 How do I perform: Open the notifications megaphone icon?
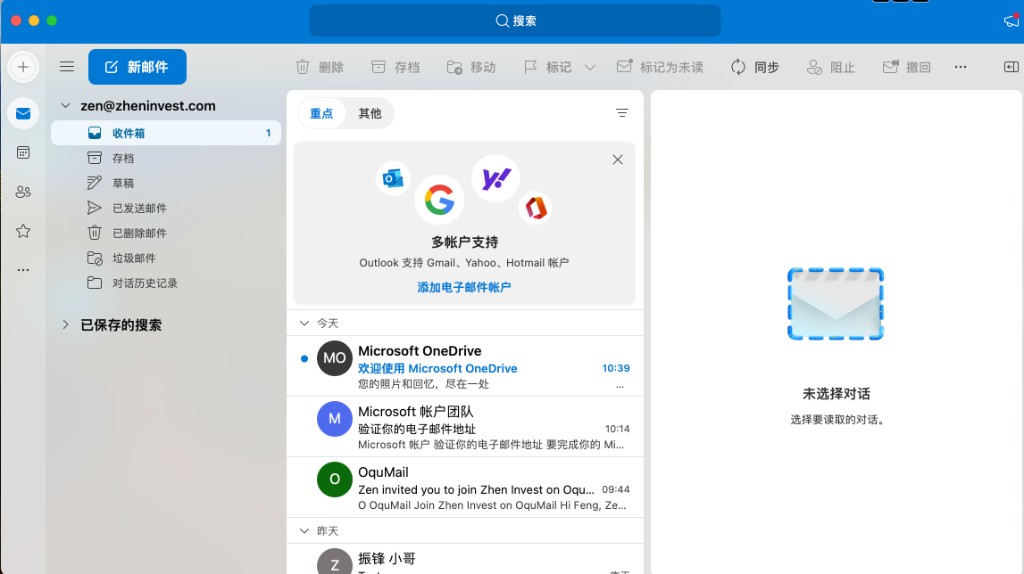click(1011, 21)
